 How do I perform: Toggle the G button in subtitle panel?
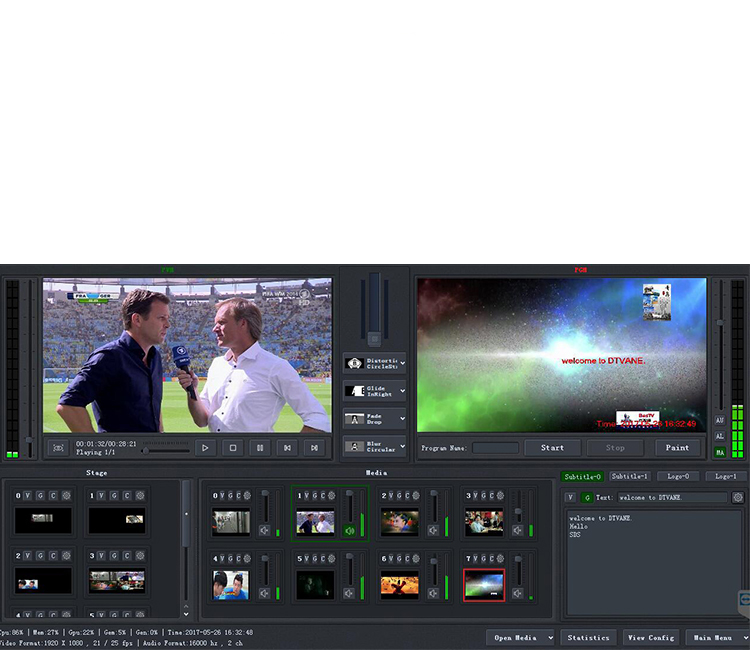[587, 497]
